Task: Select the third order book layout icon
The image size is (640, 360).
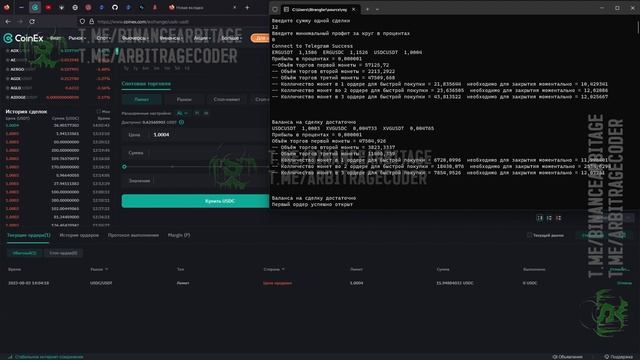Action: 558,218
